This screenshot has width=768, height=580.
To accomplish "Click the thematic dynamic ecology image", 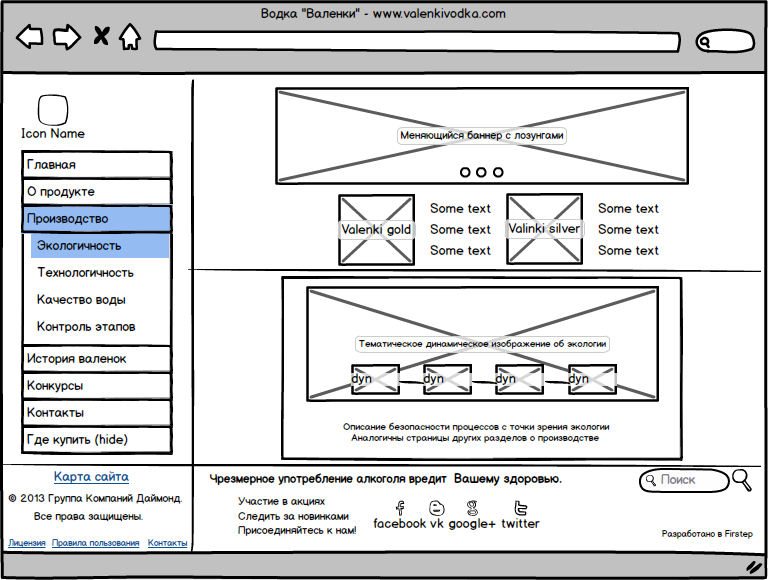I will 482,344.
